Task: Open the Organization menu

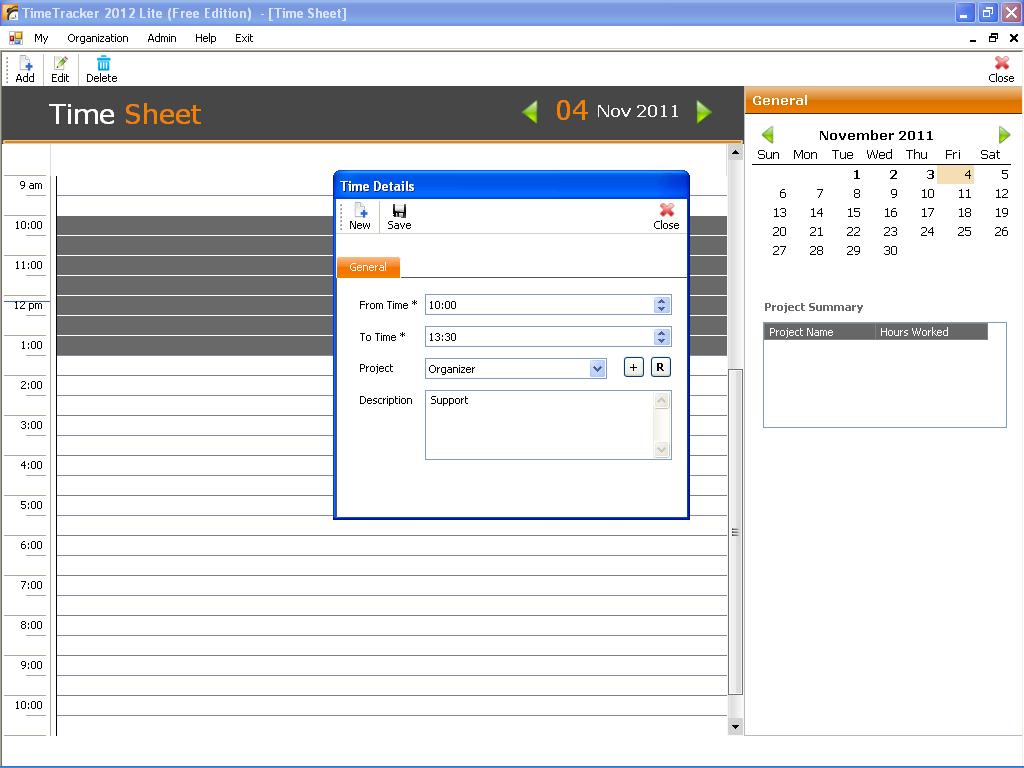Action: [98, 39]
